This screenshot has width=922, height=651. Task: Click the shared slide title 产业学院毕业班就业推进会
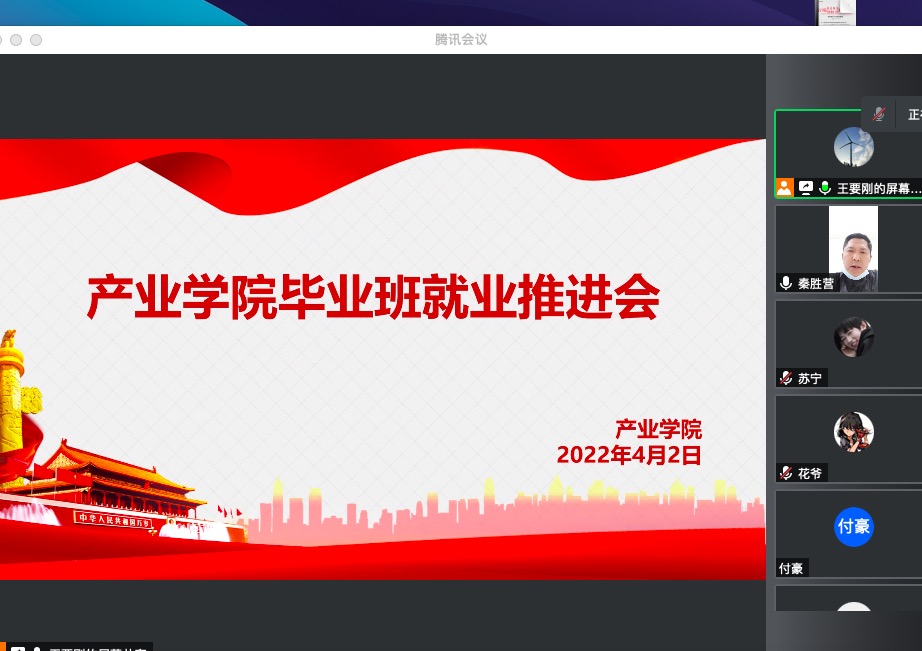pyautogui.click(x=373, y=297)
